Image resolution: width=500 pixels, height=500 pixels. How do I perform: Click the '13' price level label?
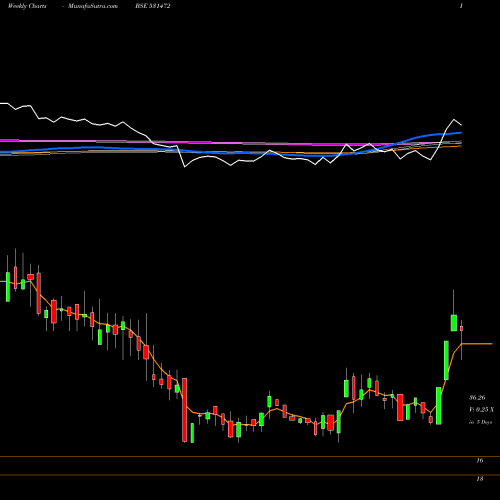click(x=480, y=479)
